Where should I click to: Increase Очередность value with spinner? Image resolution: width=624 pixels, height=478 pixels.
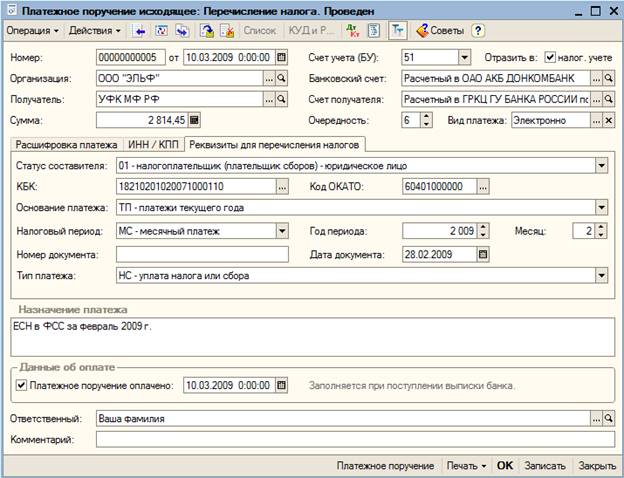tap(428, 116)
